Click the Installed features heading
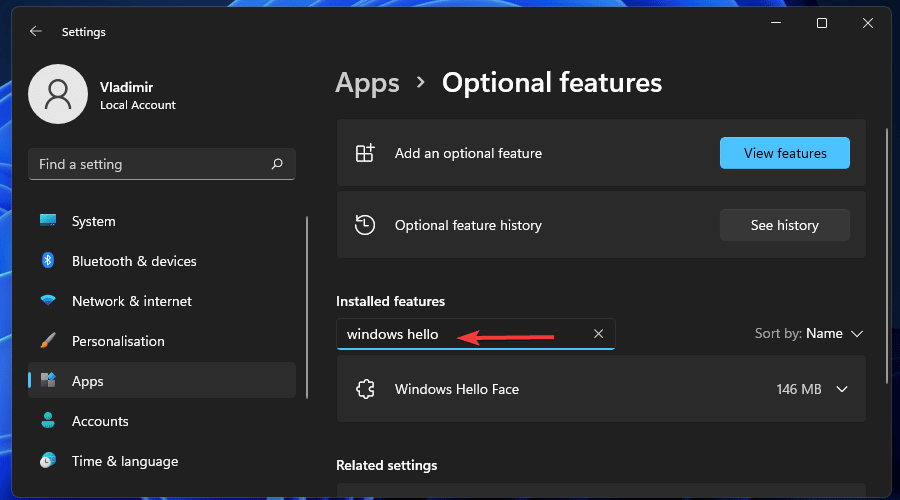 pos(390,301)
